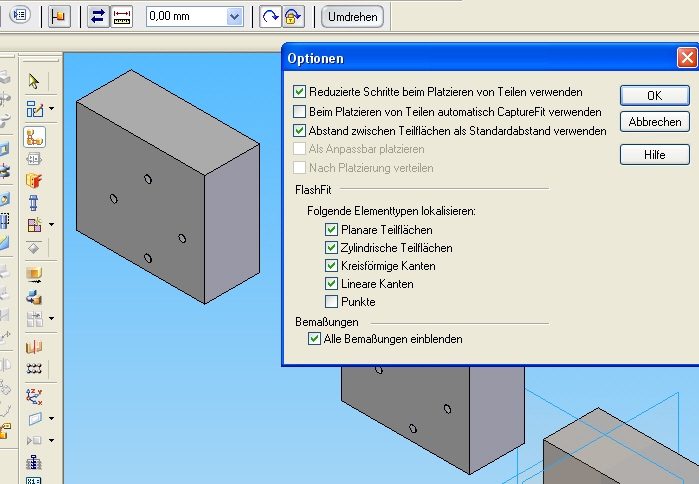The height and width of the screenshot is (484, 699).
Task: Click OK in the Optionen dialog
Action: click(x=654, y=95)
